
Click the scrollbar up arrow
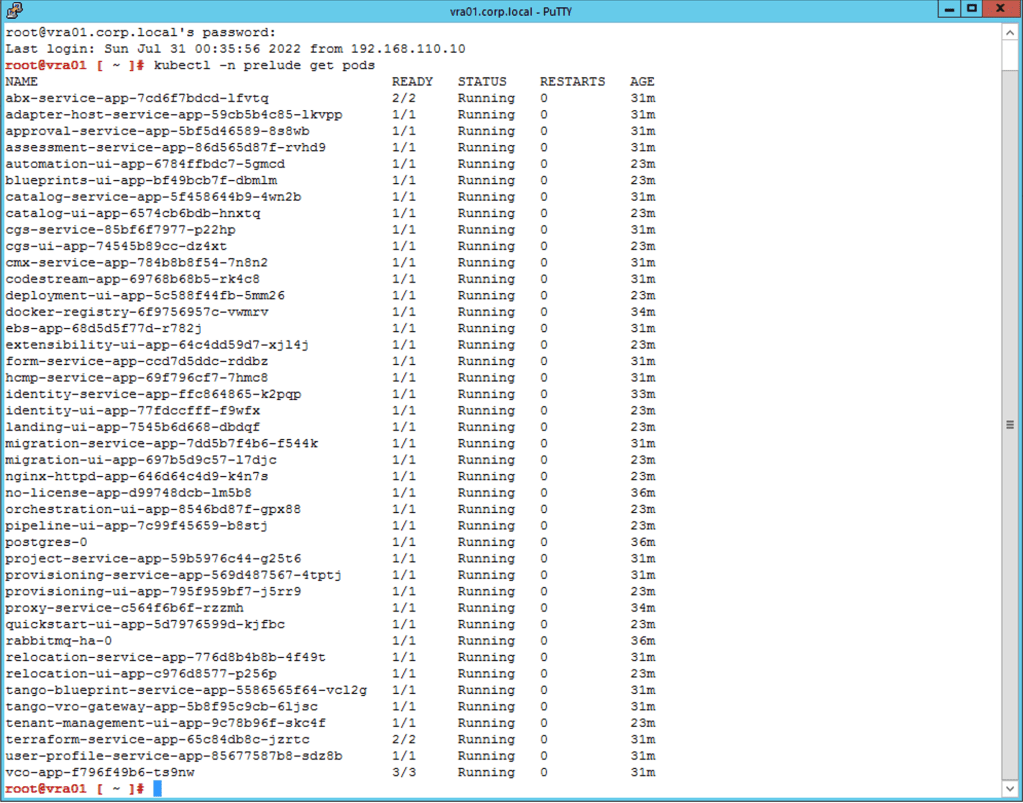(x=1010, y=31)
